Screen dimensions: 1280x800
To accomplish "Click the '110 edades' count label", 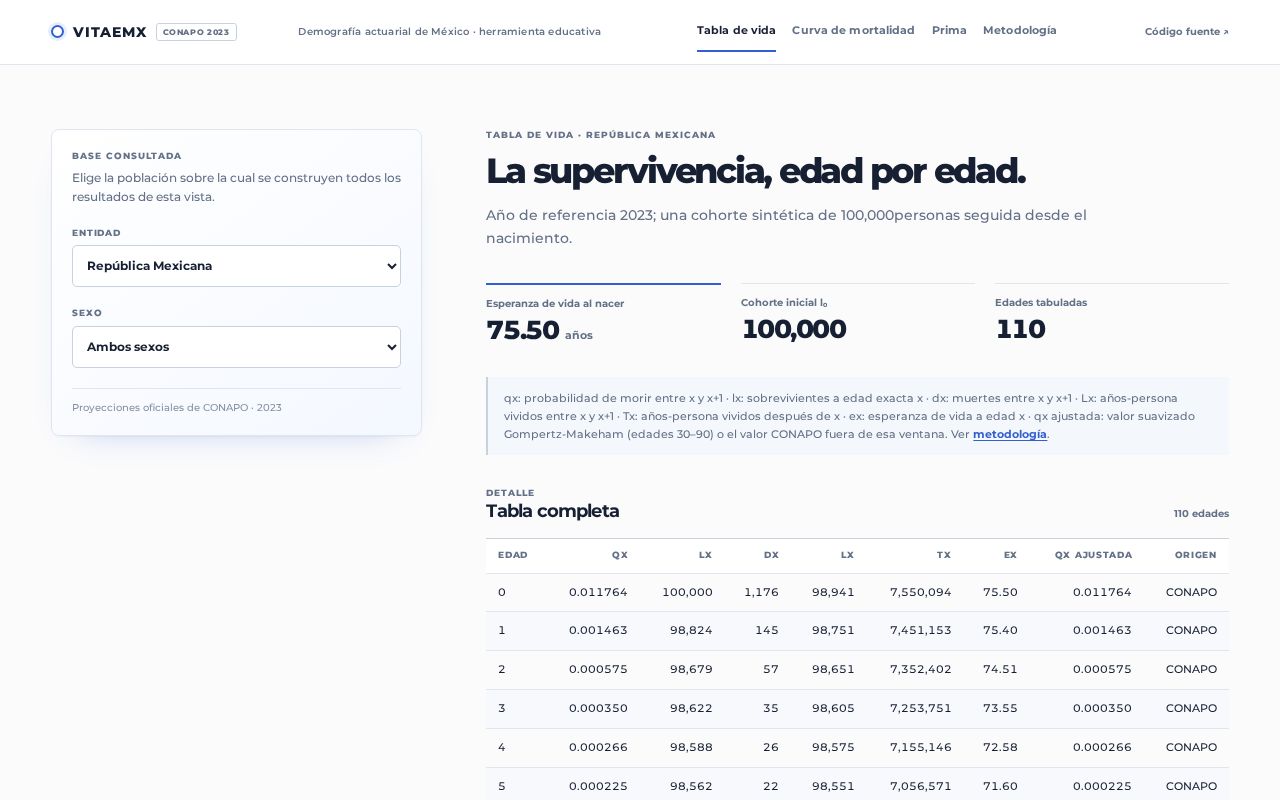I will click(1201, 514).
